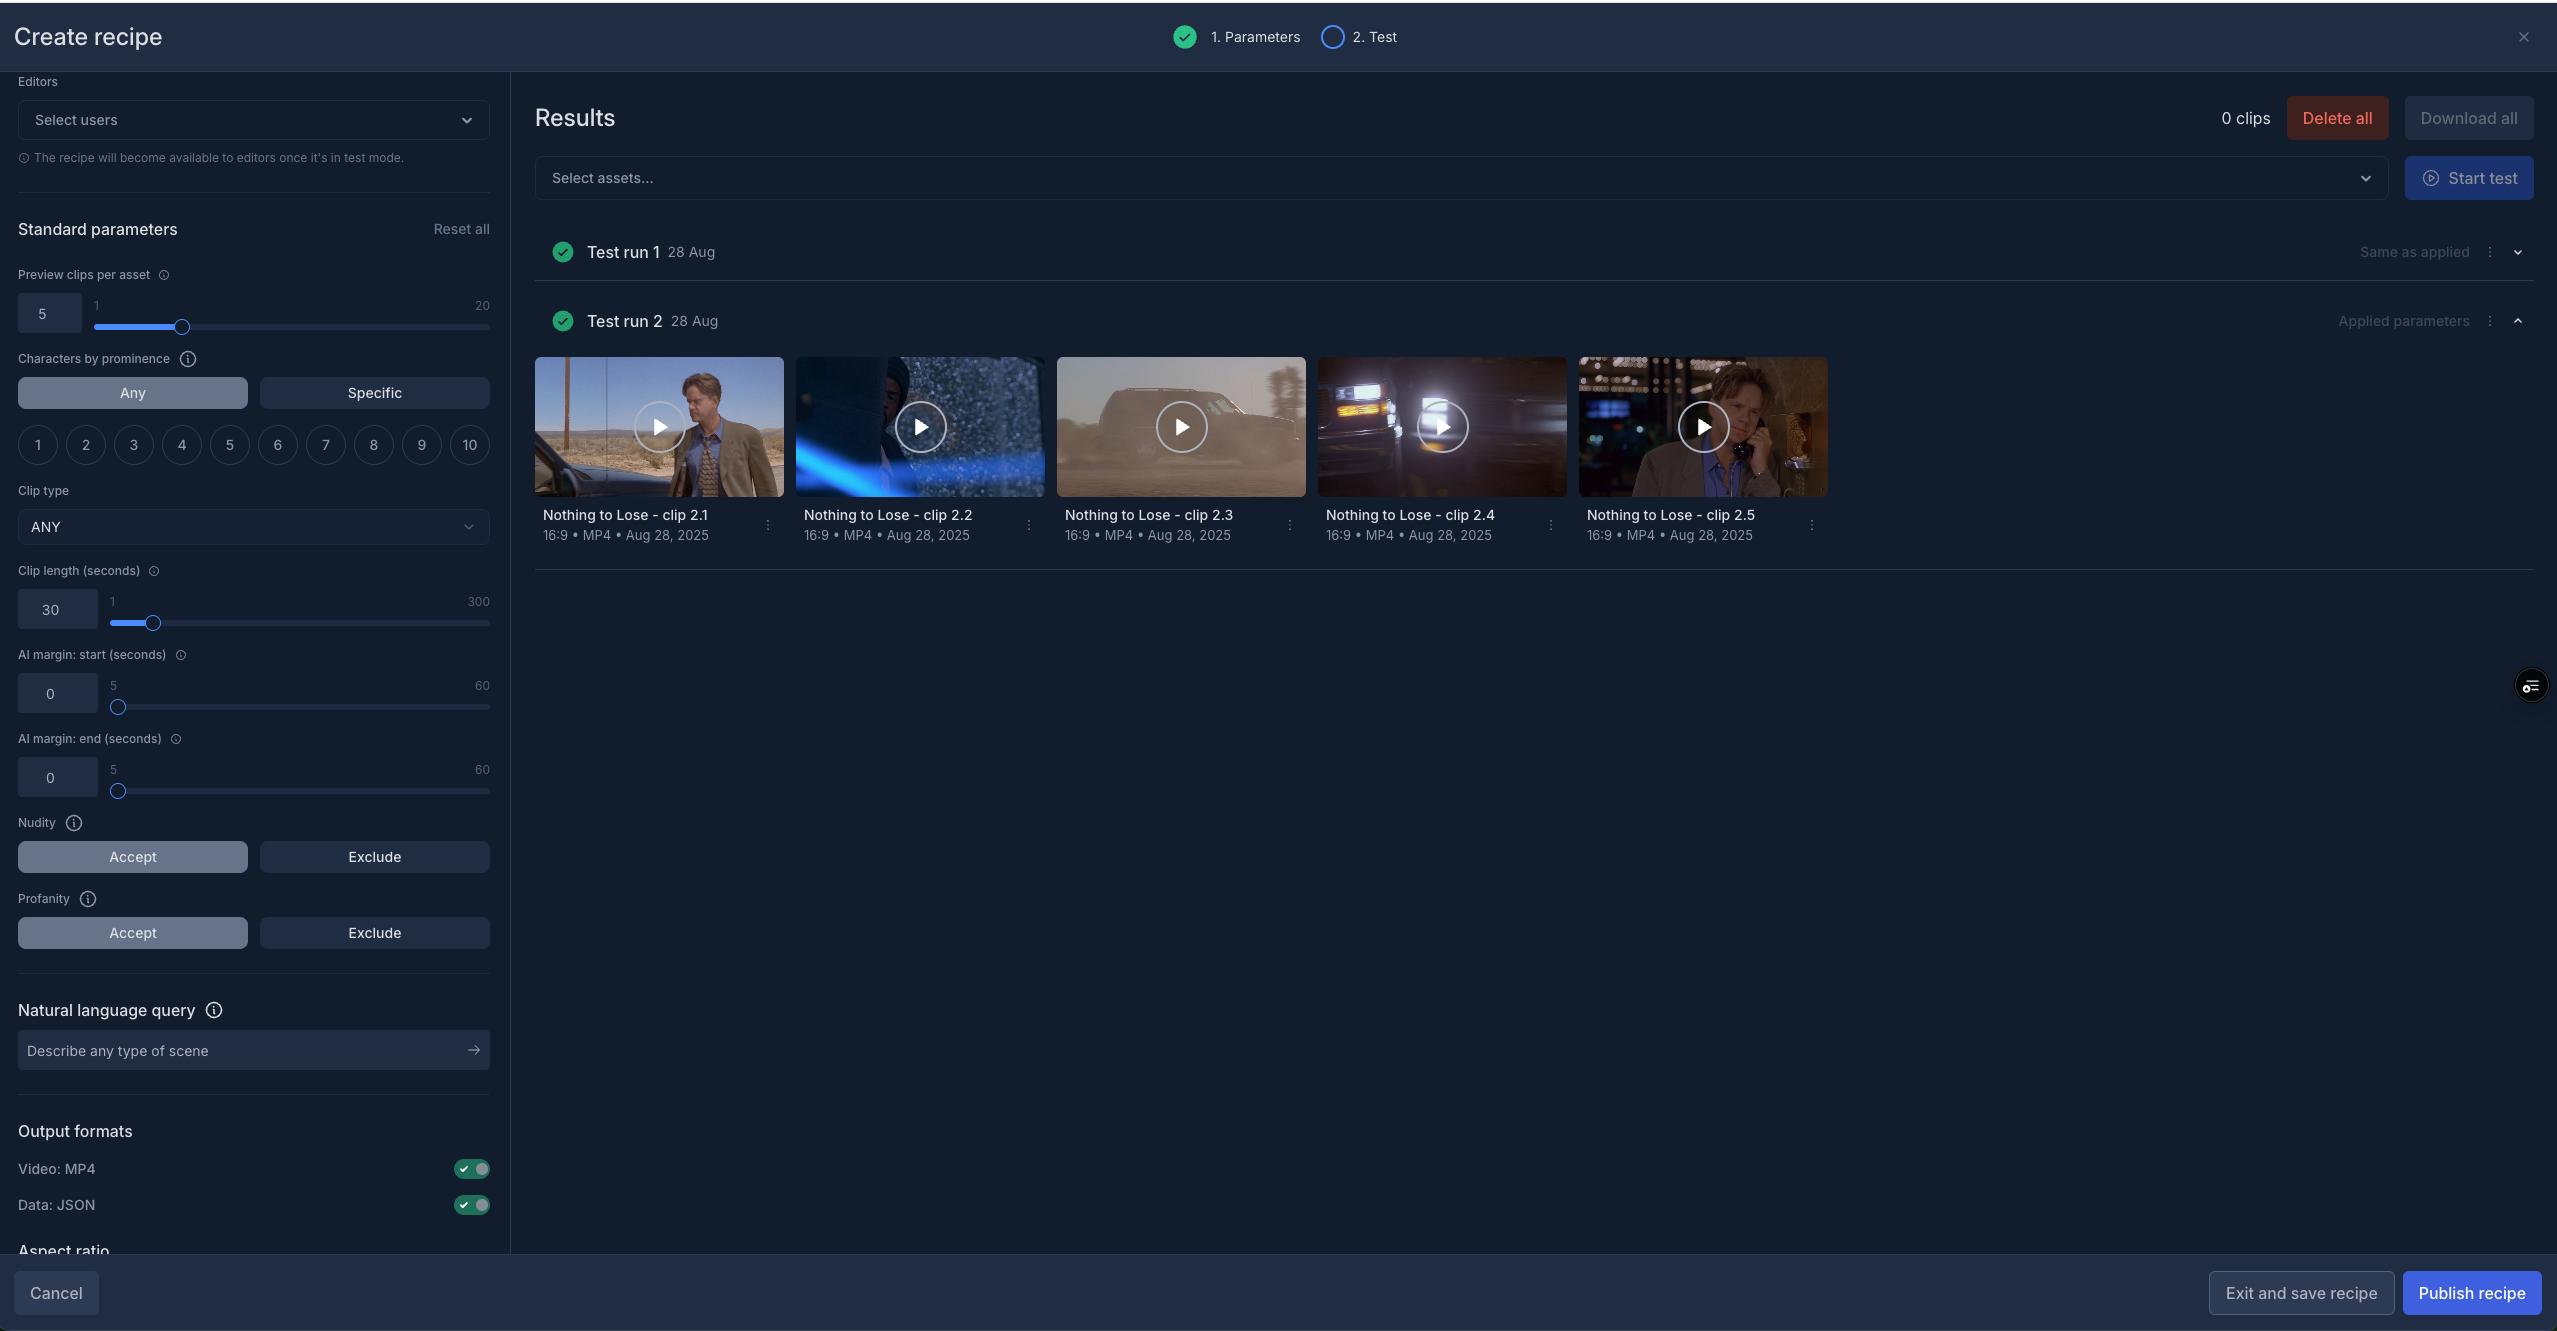This screenshot has height=1331, width=2557.
Task: Play Nothing to Lose clip 2.5
Action: coord(1703,427)
